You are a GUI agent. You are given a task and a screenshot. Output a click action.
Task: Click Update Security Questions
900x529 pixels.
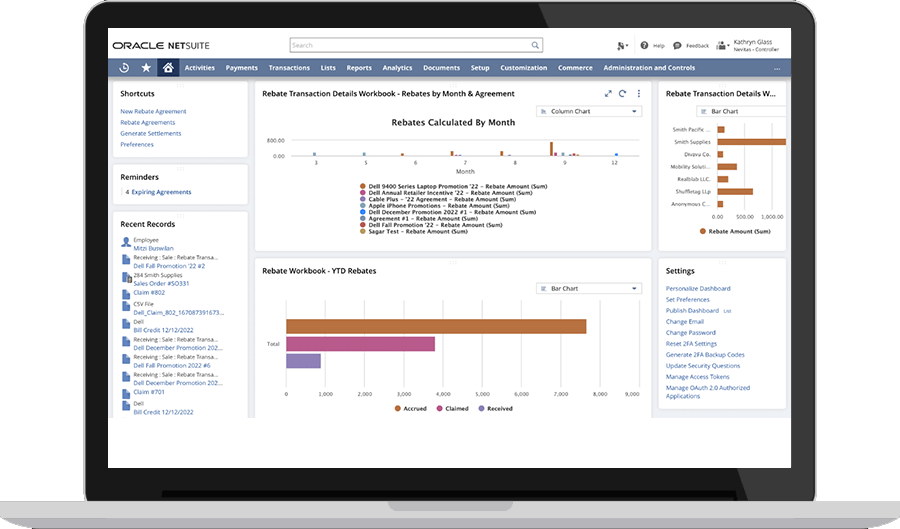(703, 365)
